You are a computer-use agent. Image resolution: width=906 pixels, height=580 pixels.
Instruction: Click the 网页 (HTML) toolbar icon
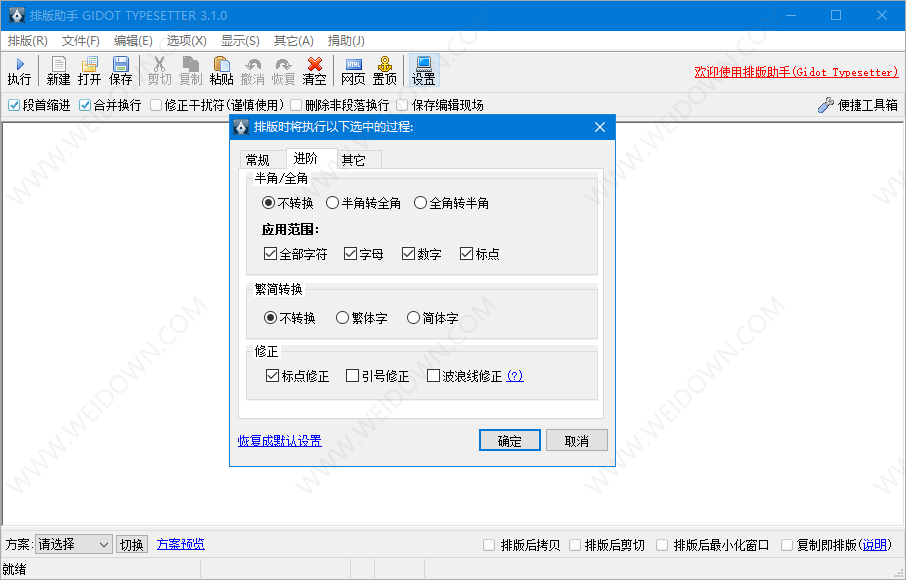[x=353, y=71]
